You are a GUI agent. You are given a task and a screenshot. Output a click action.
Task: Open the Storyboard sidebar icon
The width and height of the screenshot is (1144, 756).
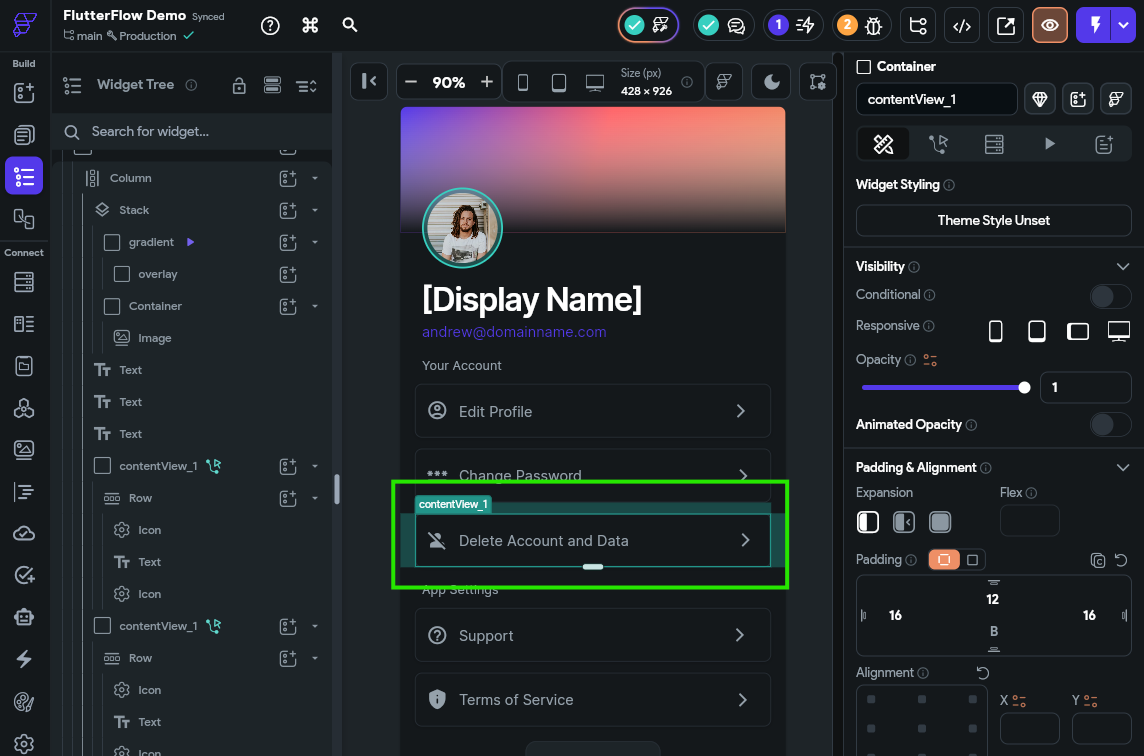[24, 218]
